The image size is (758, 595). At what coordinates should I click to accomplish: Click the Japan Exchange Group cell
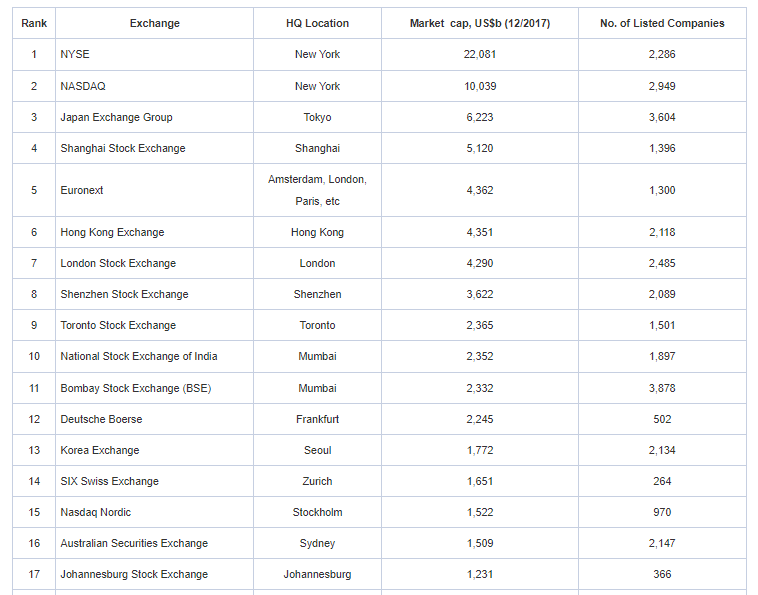coord(116,117)
